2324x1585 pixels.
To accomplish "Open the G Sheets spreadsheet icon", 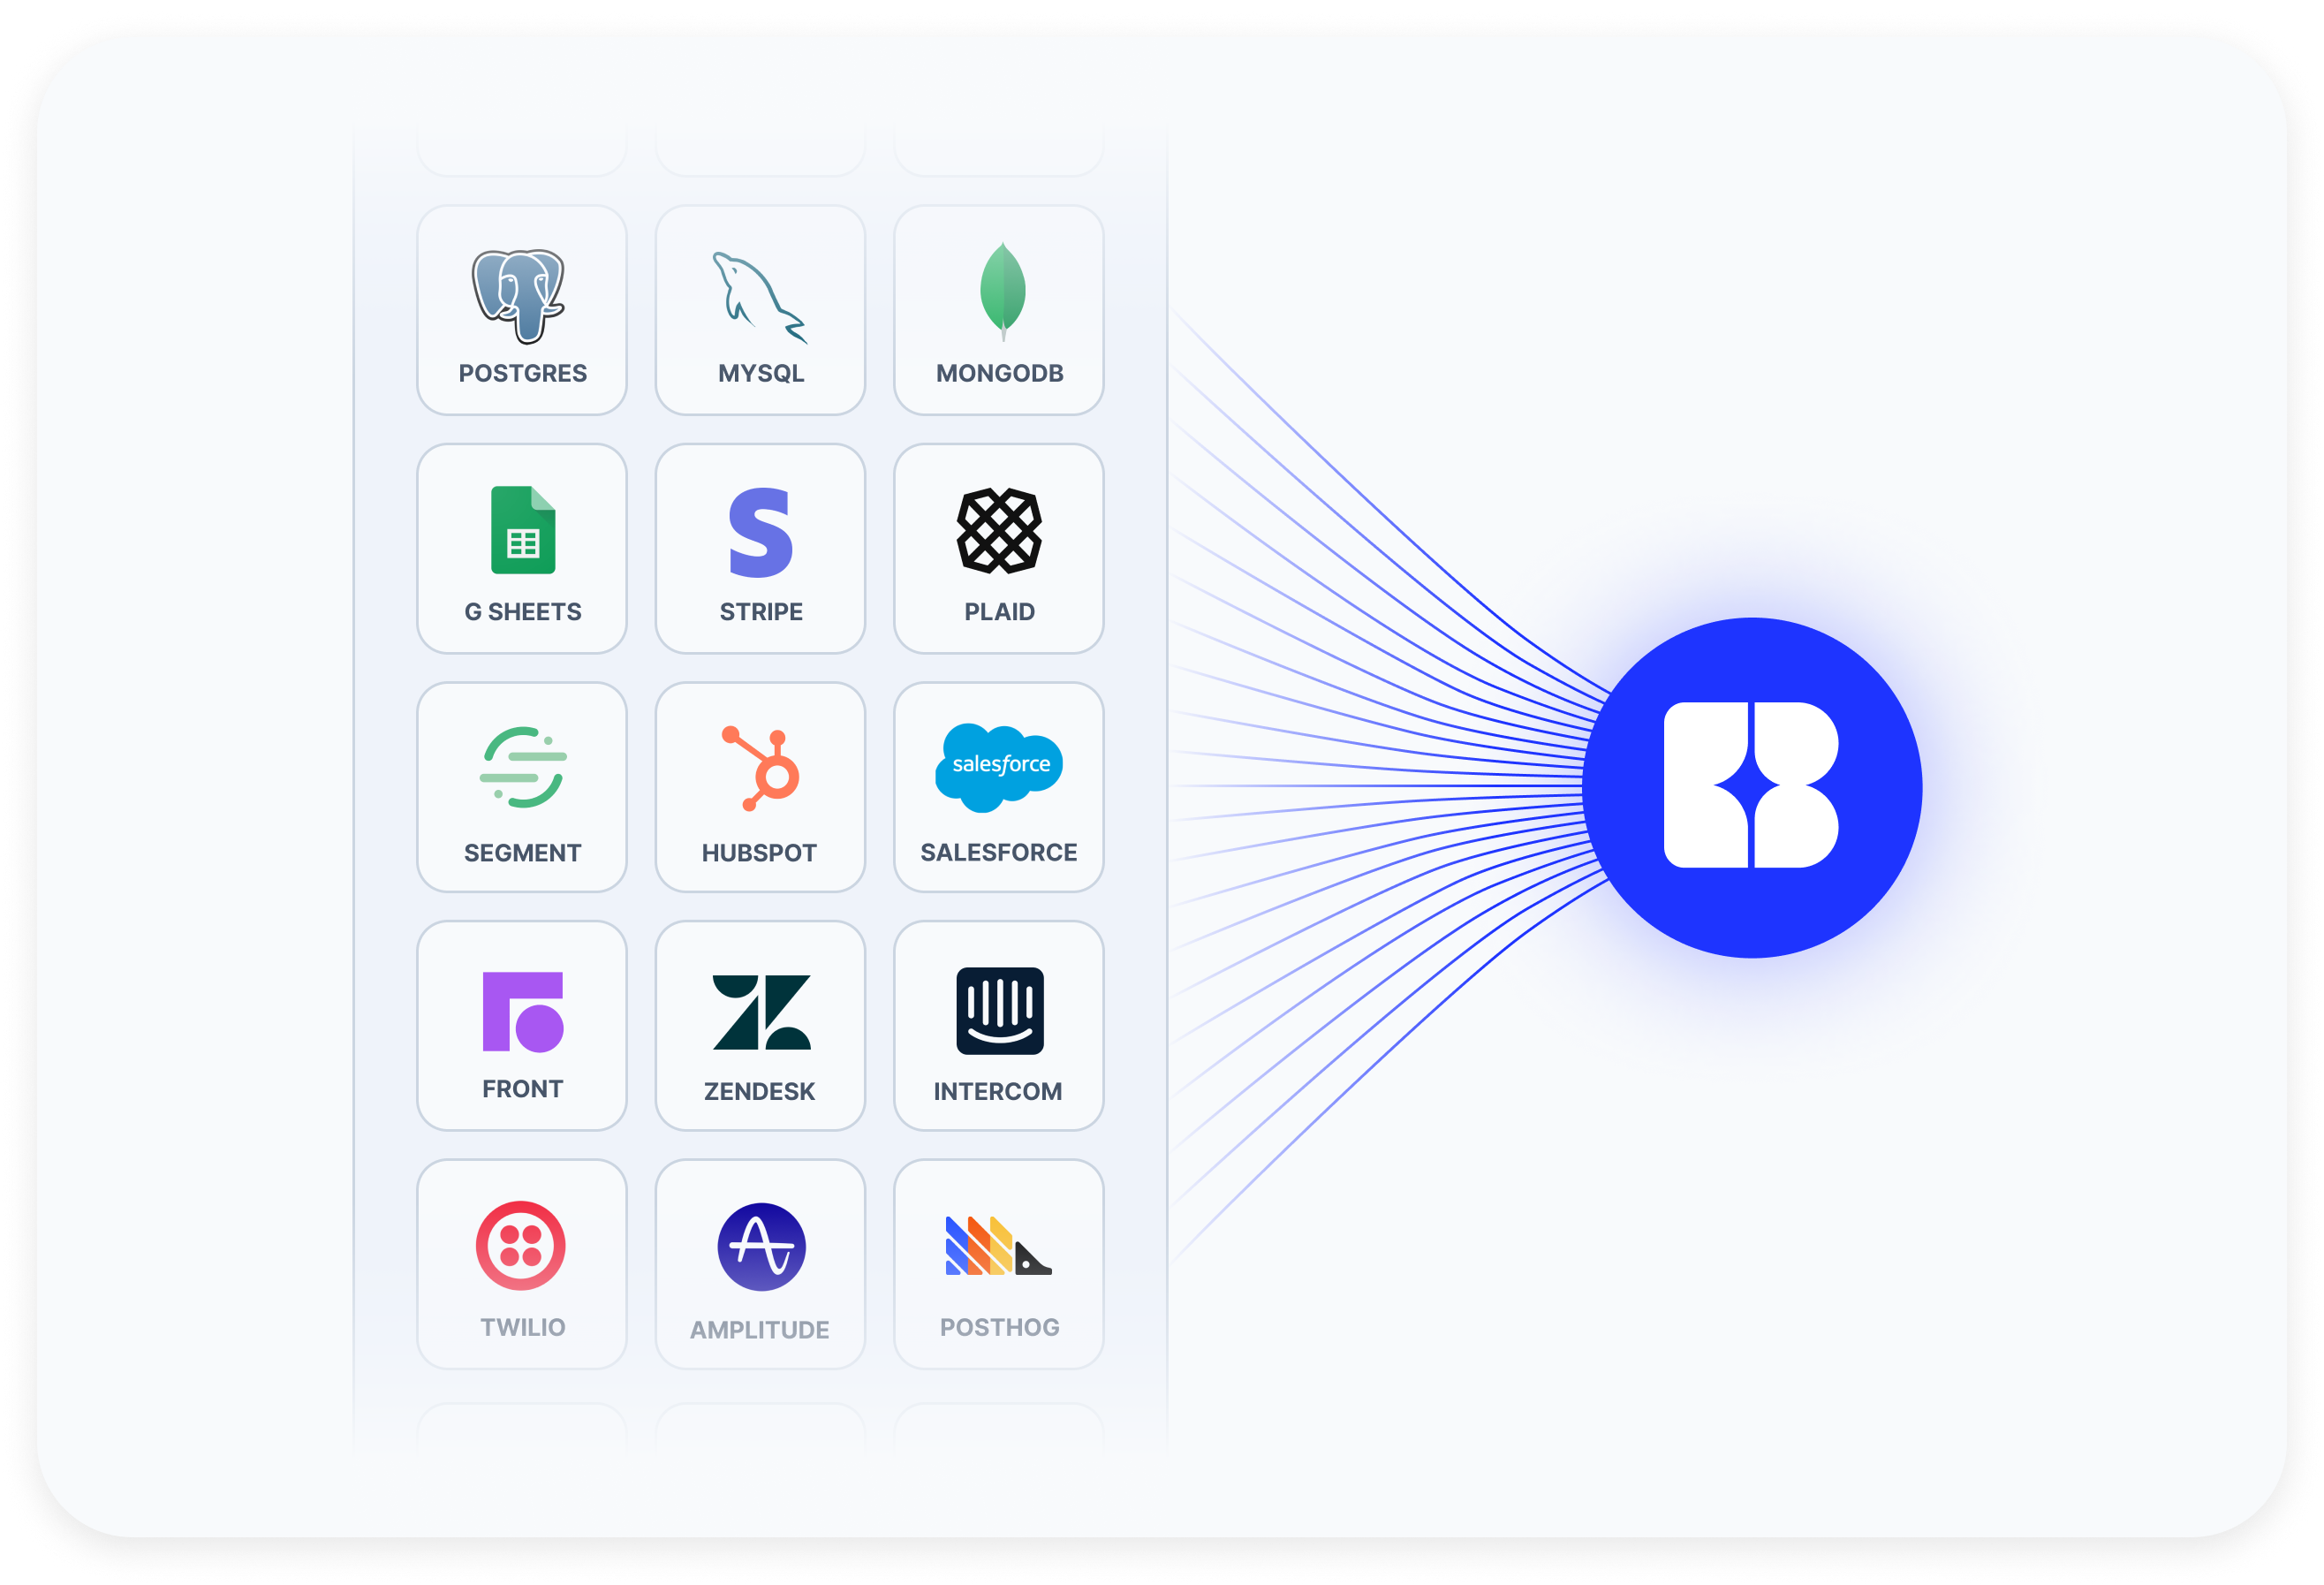I will (x=523, y=530).
